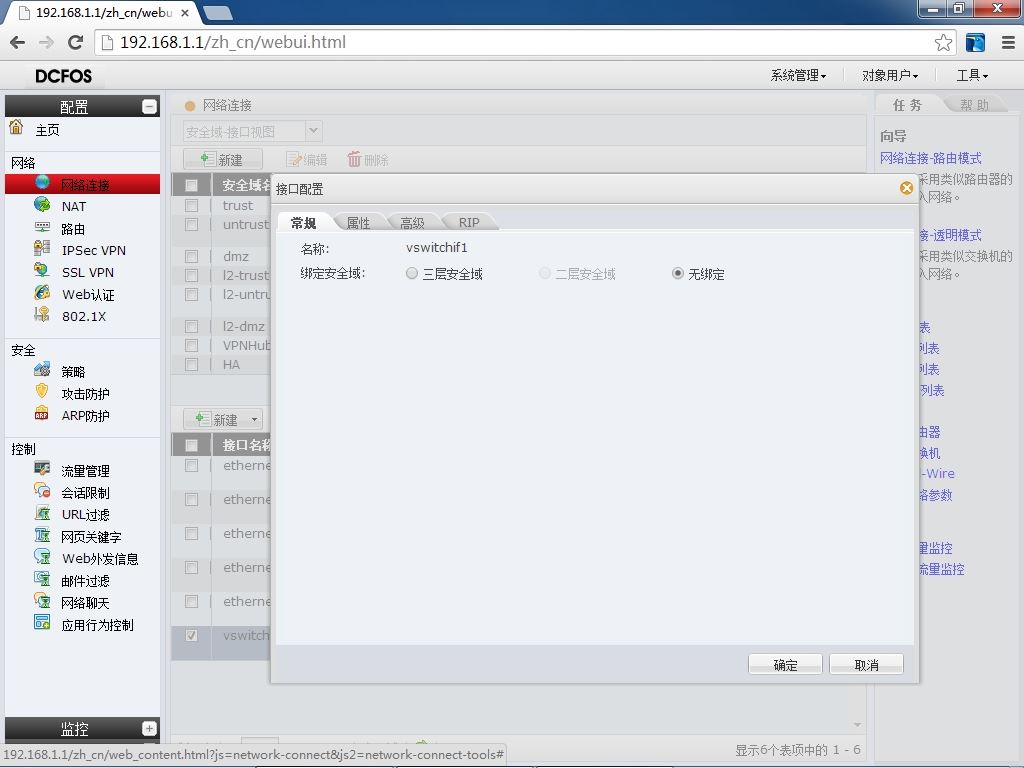Collapse the 配置 panel
This screenshot has height=768, width=1024.
pos(149,106)
